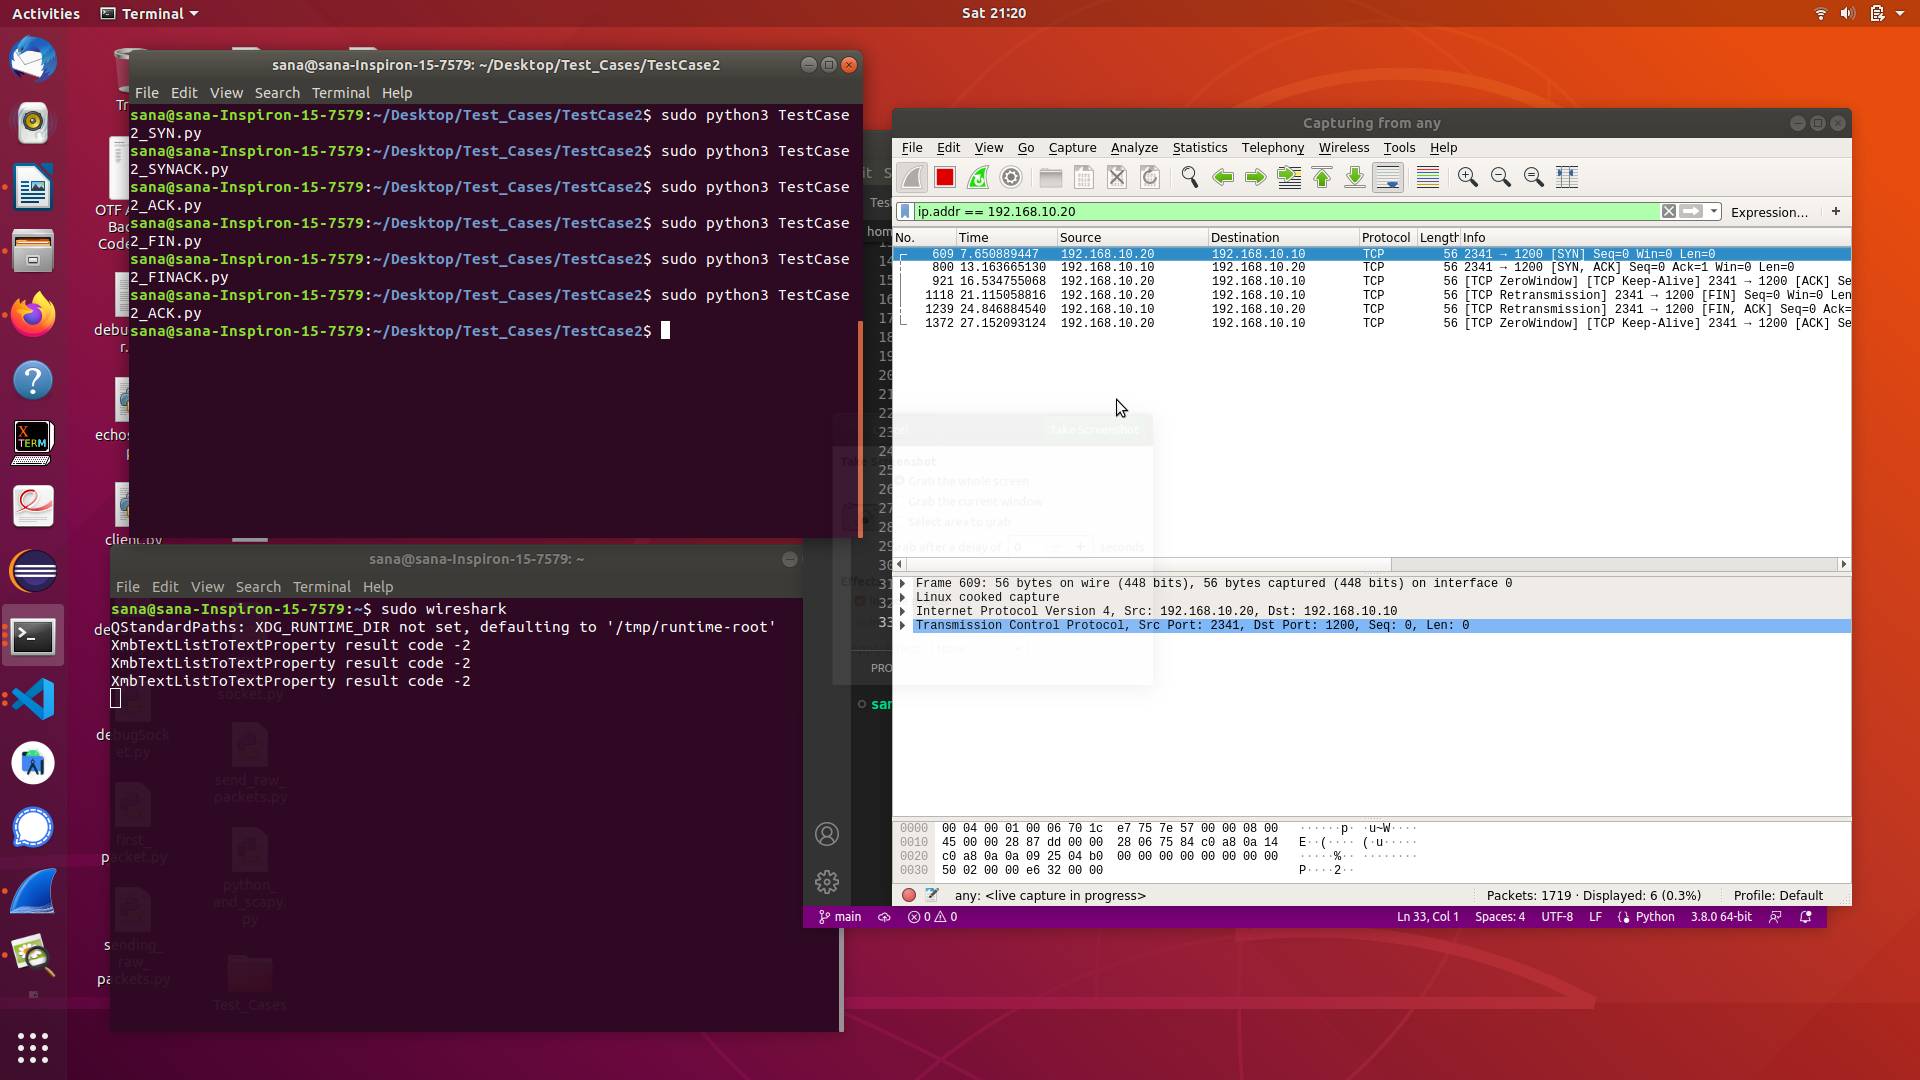1920x1080 pixels.
Task: Expand Frame 609 details row
Action: coord(903,583)
